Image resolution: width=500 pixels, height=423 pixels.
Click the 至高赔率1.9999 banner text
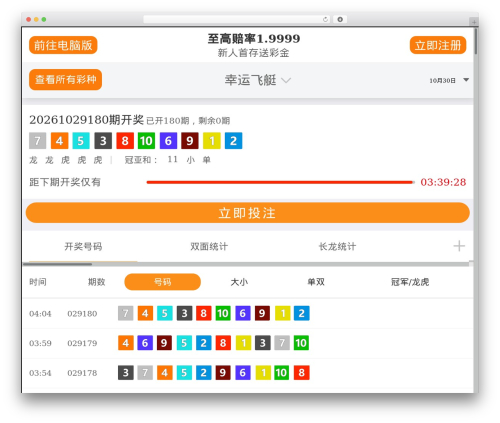[254, 39]
